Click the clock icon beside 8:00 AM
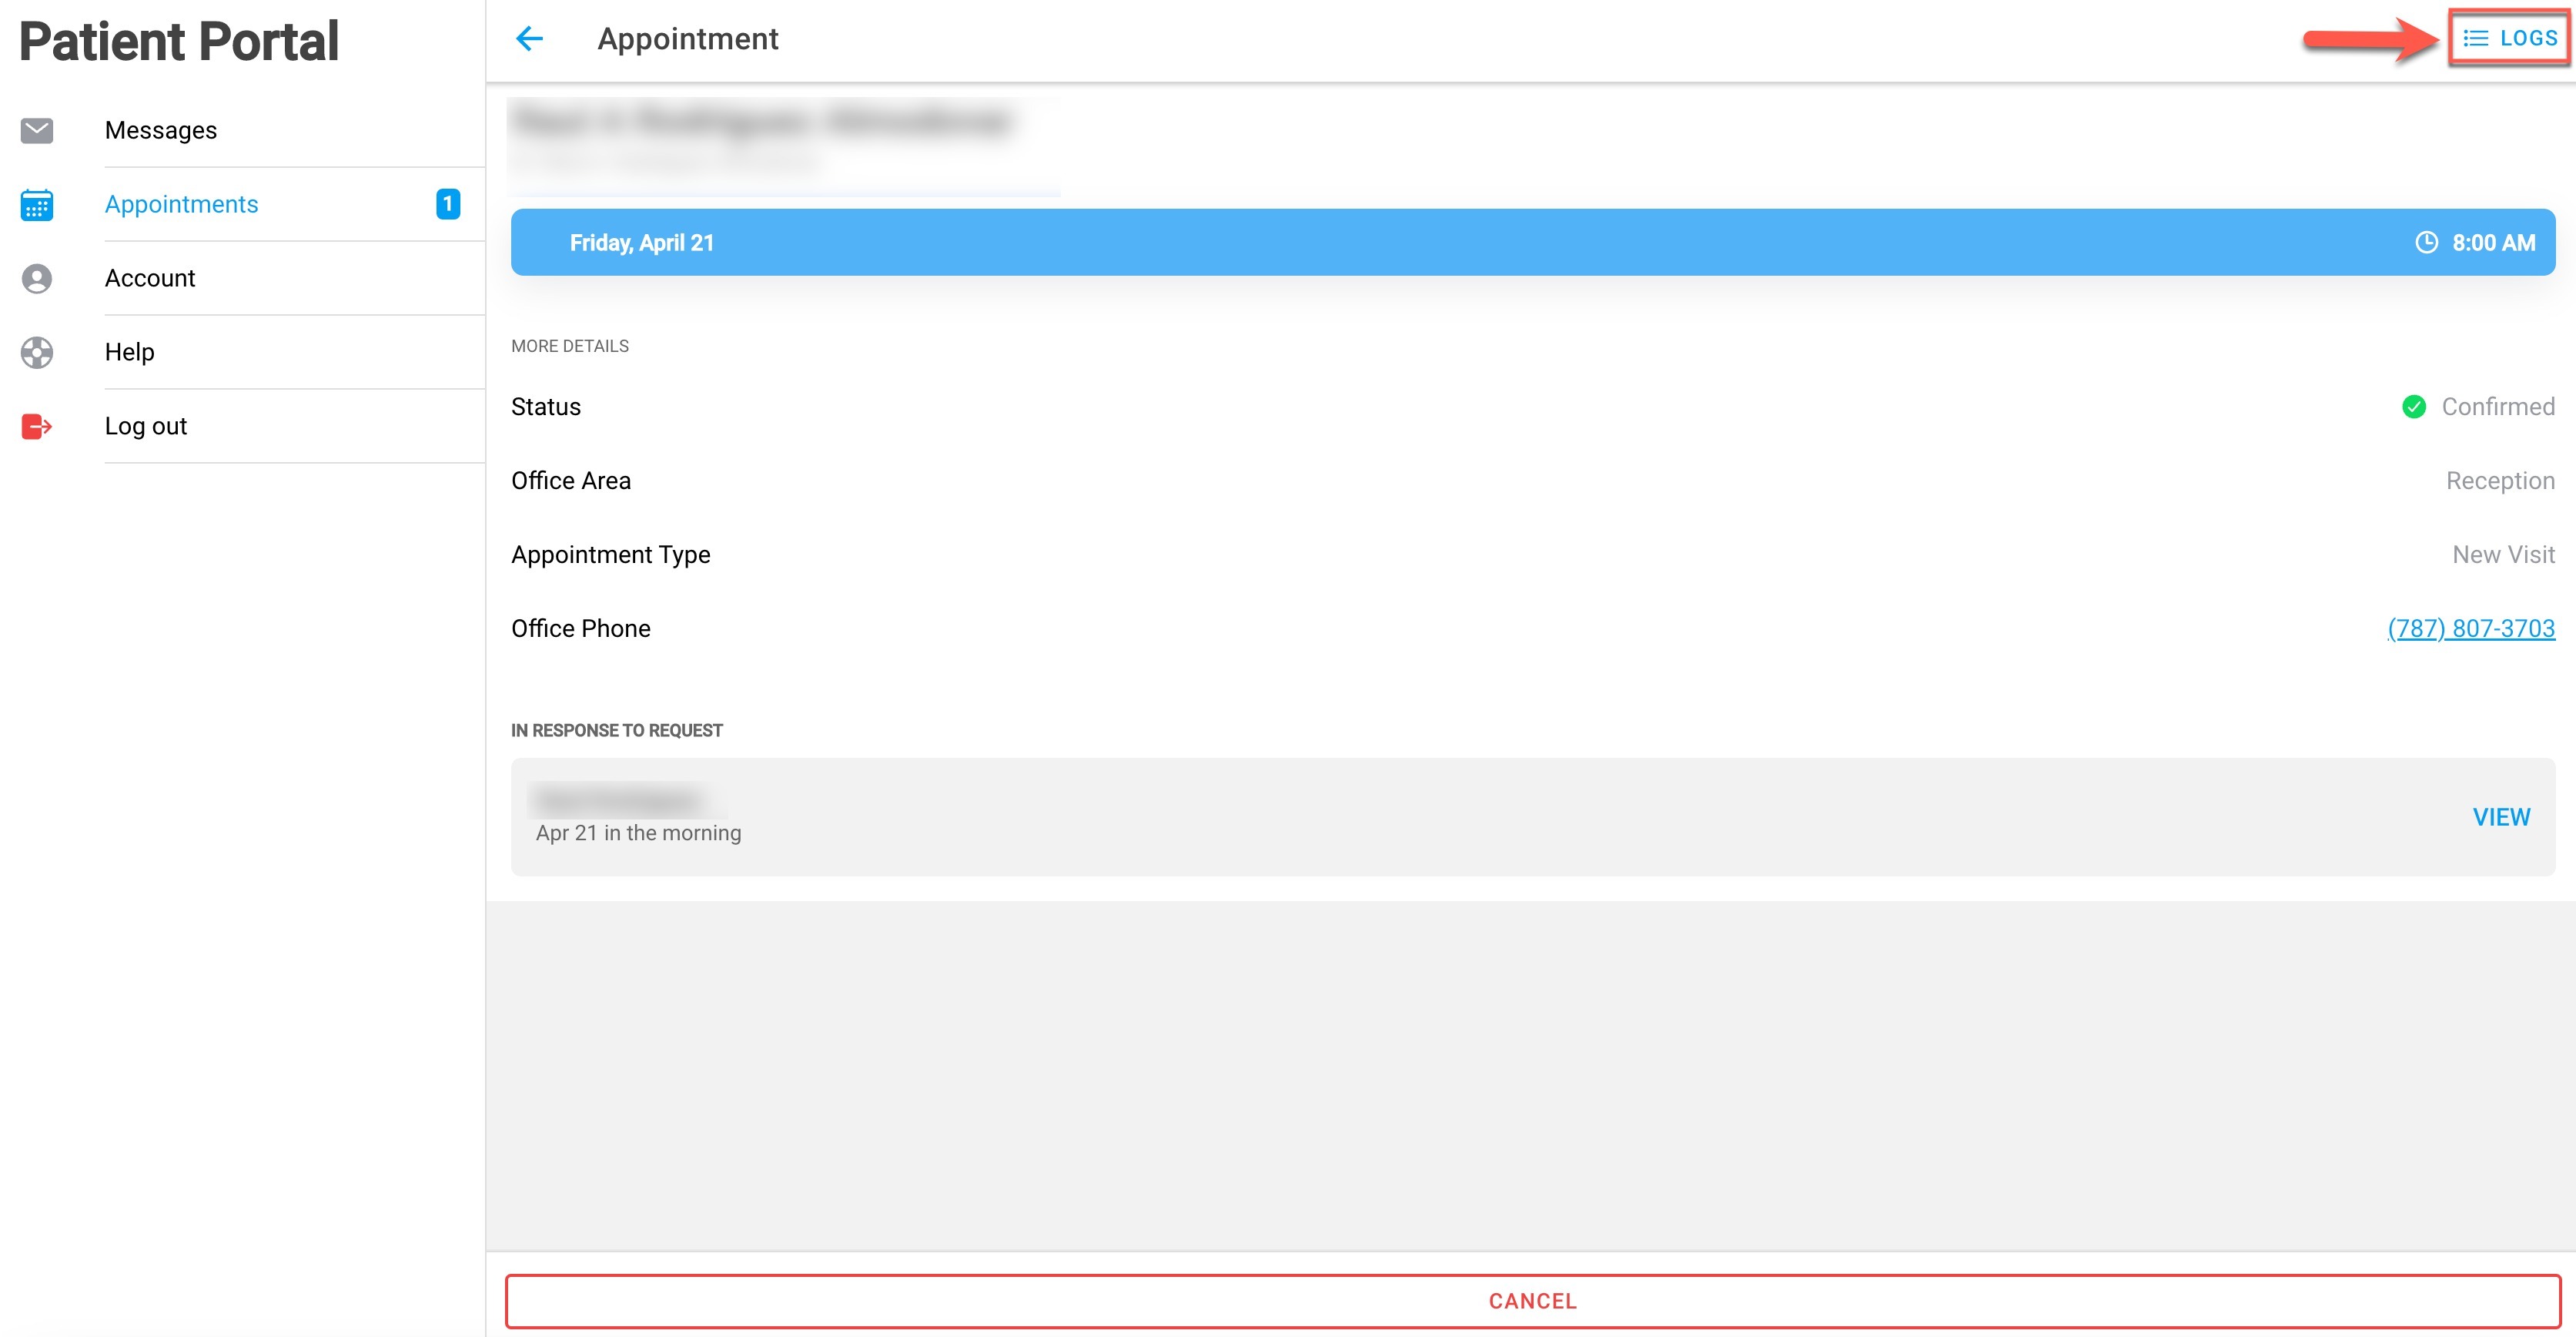The height and width of the screenshot is (1337, 2576). 2426,243
